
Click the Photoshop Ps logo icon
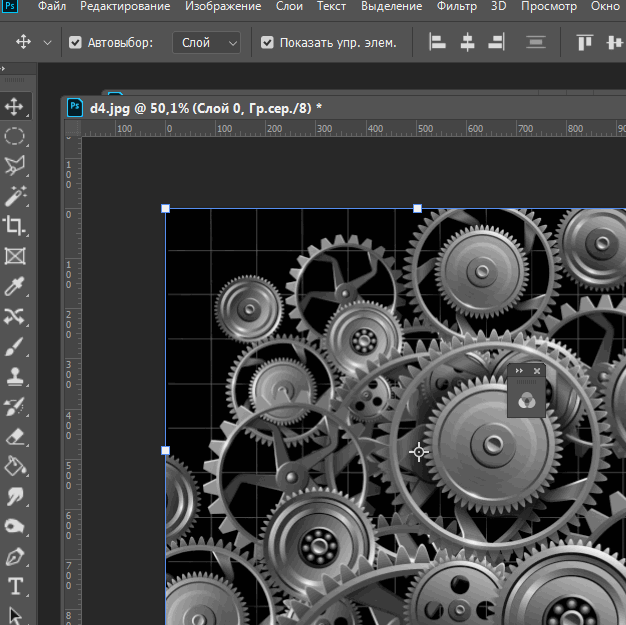(x=10, y=6)
